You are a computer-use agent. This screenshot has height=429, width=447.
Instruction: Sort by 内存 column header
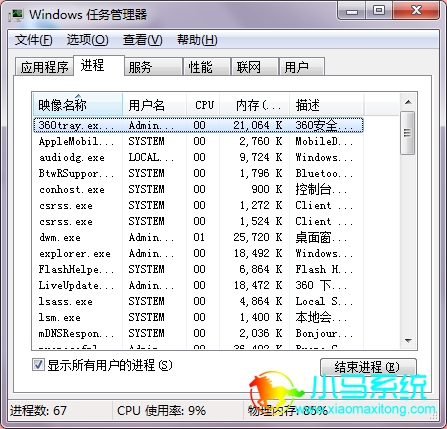pyautogui.click(x=255, y=105)
